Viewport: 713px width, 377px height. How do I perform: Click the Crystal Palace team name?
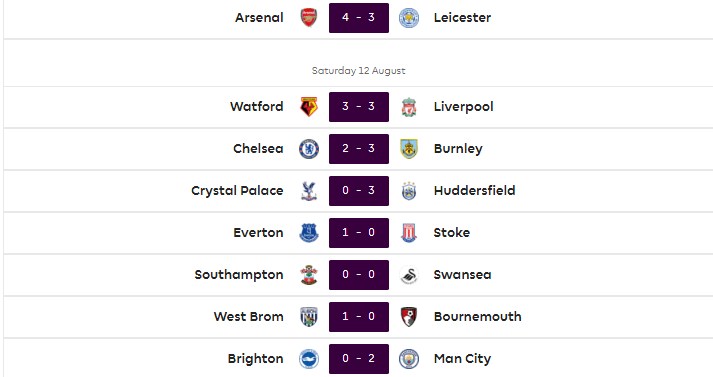point(237,191)
